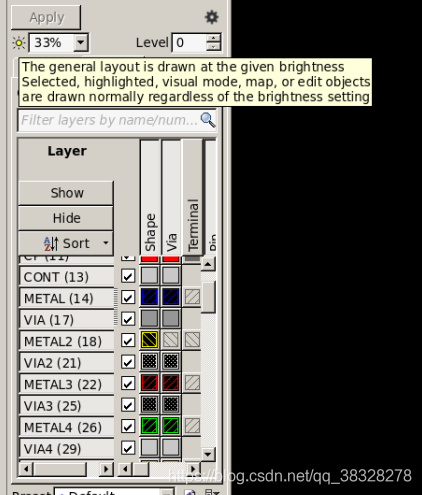The width and height of the screenshot is (422, 495).
Task: Click the VIA4 (29) Via swatch
Action: click(x=171, y=447)
